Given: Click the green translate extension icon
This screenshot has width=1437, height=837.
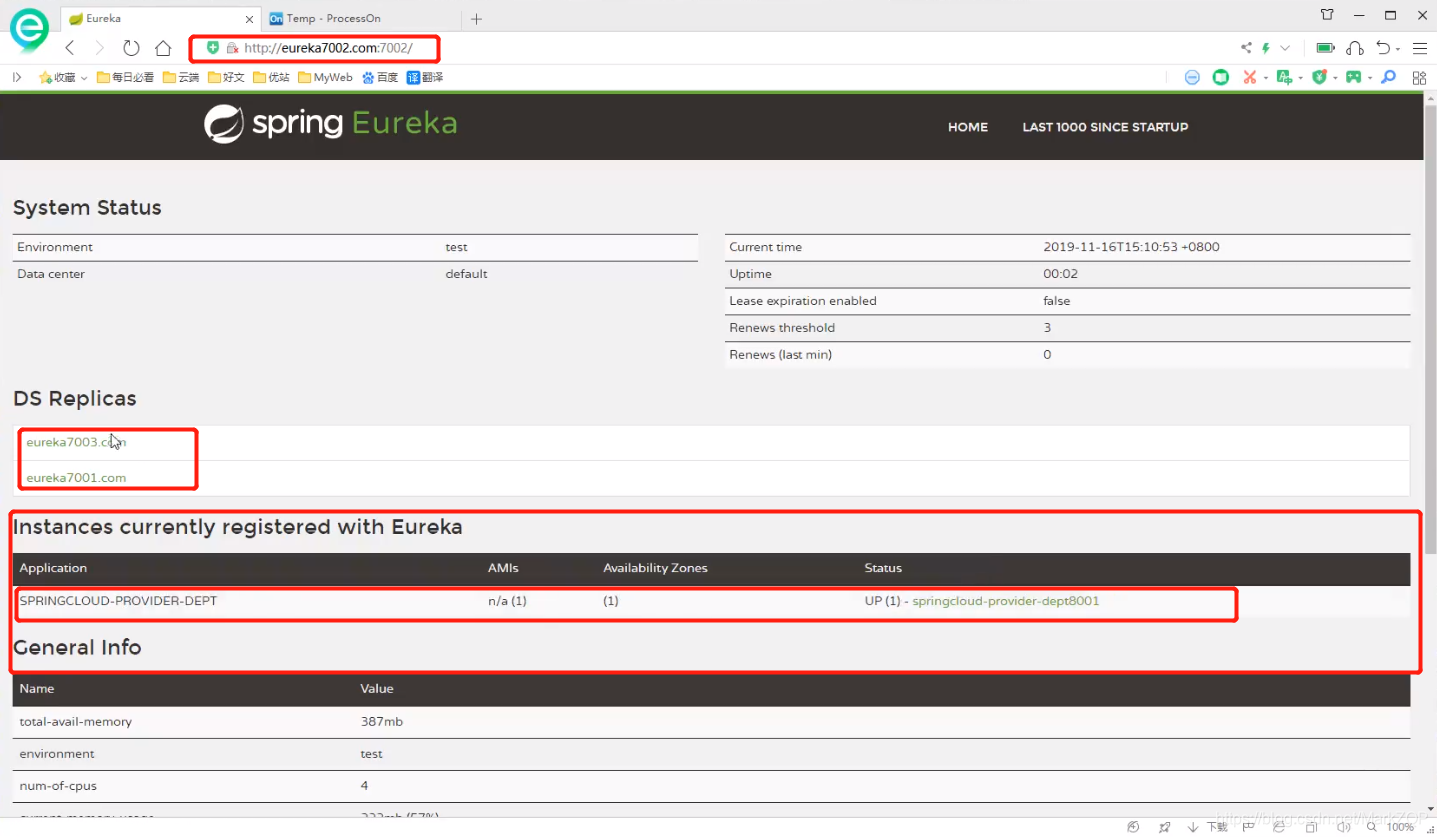Looking at the screenshot, I should [1284, 77].
